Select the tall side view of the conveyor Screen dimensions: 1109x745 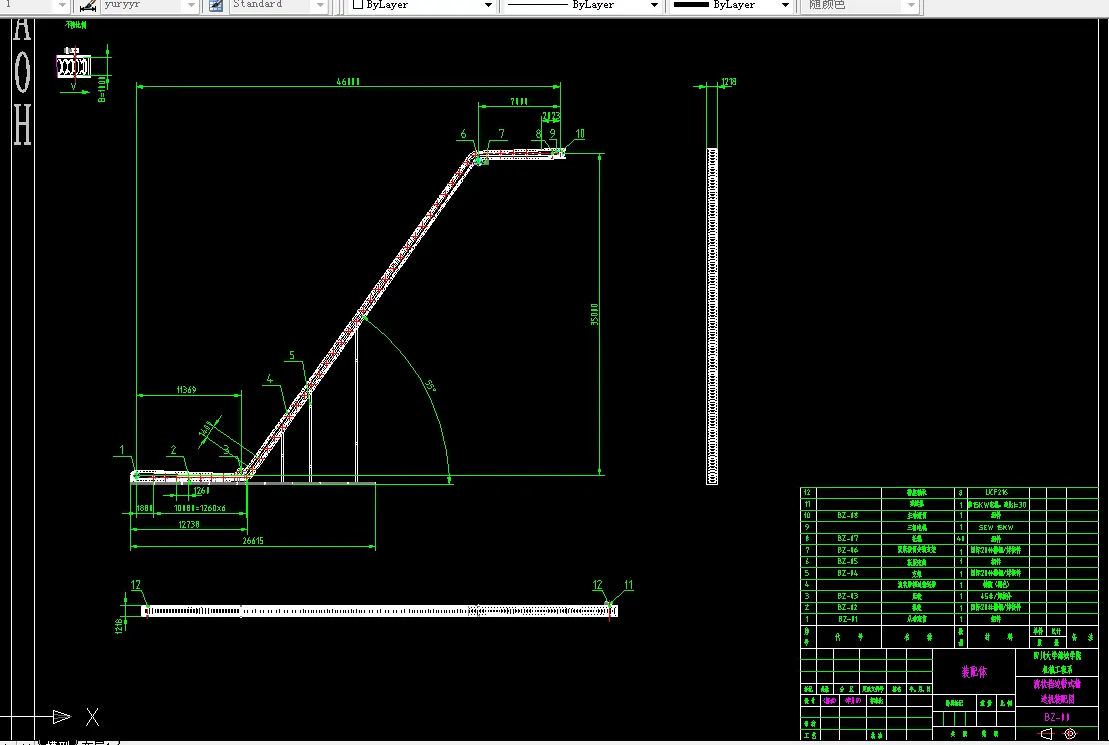point(712,316)
